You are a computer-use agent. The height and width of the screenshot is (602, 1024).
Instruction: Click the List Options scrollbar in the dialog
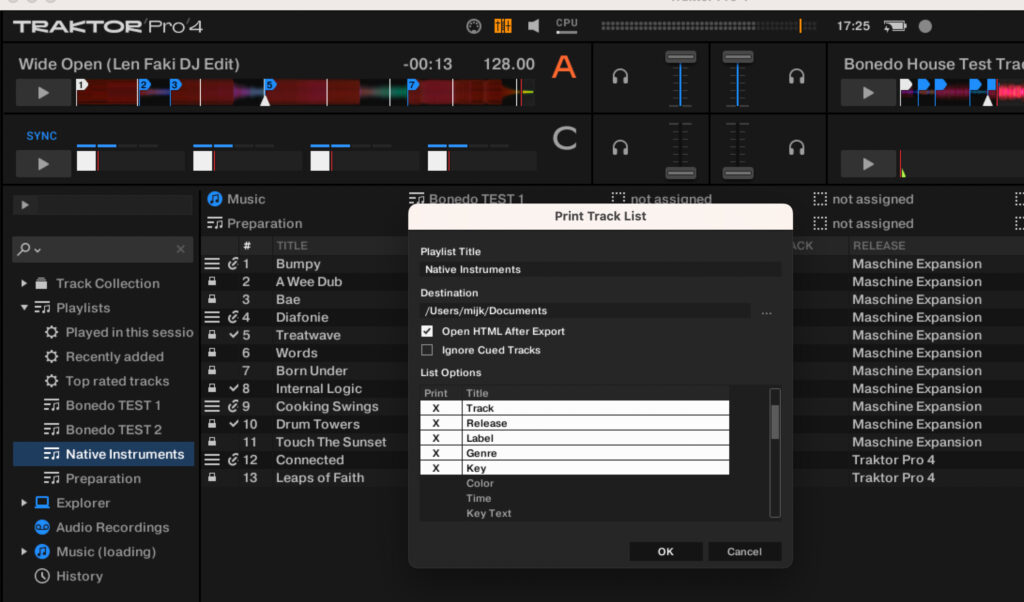pyautogui.click(x=775, y=453)
